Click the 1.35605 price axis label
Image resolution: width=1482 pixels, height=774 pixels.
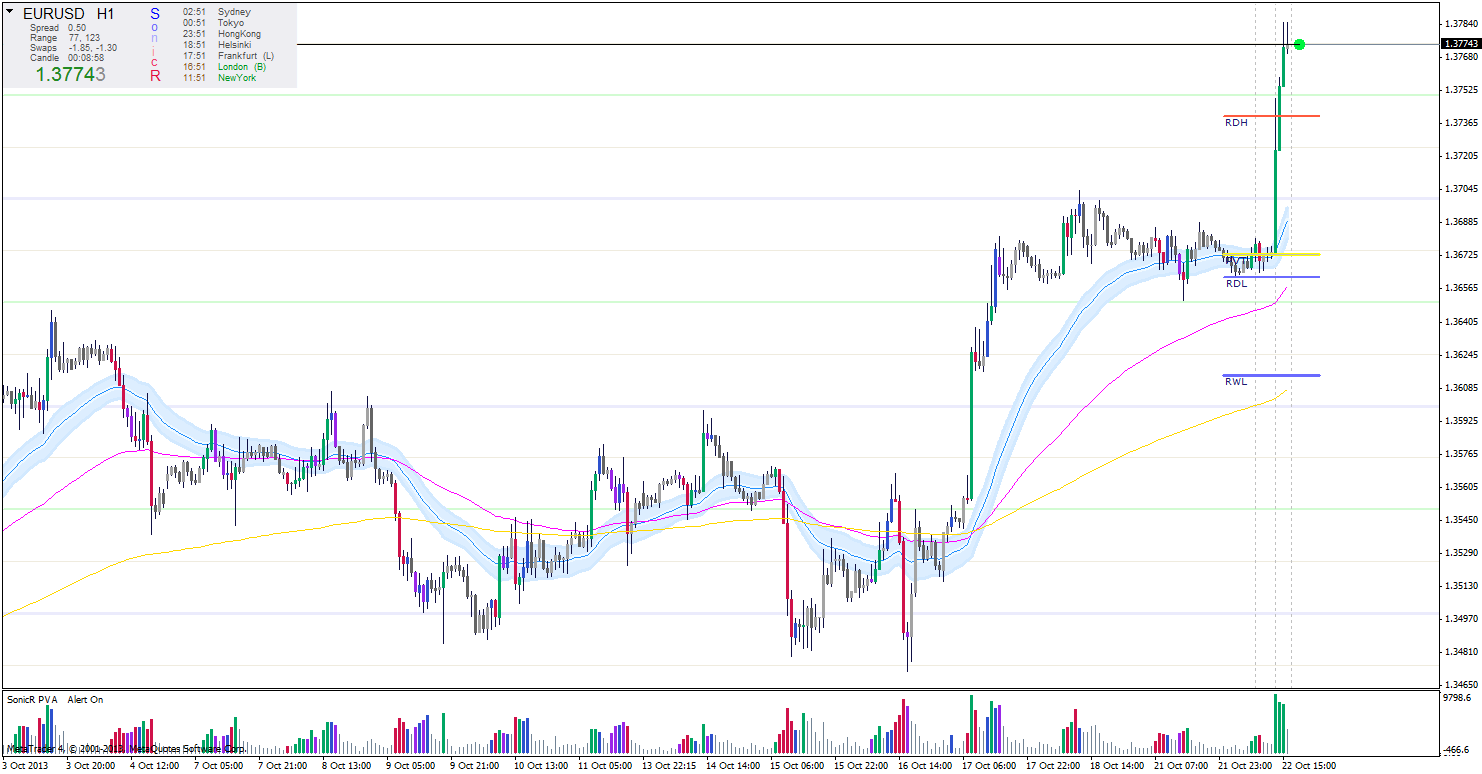click(x=1461, y=487)
